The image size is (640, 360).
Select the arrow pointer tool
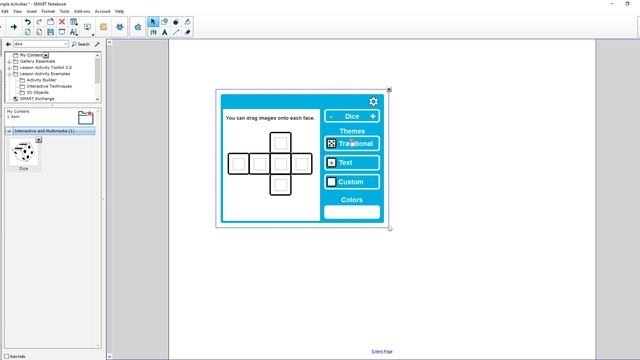(x=153, y=22)
